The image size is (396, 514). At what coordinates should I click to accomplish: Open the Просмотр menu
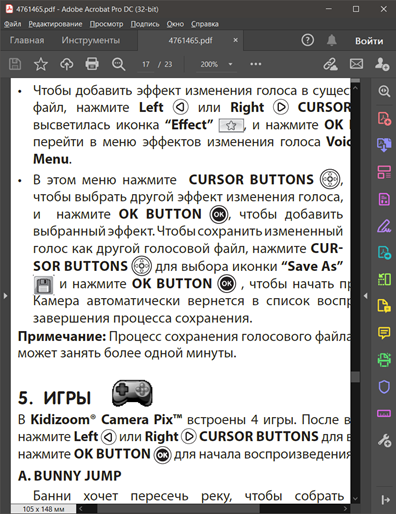(106, 24)
